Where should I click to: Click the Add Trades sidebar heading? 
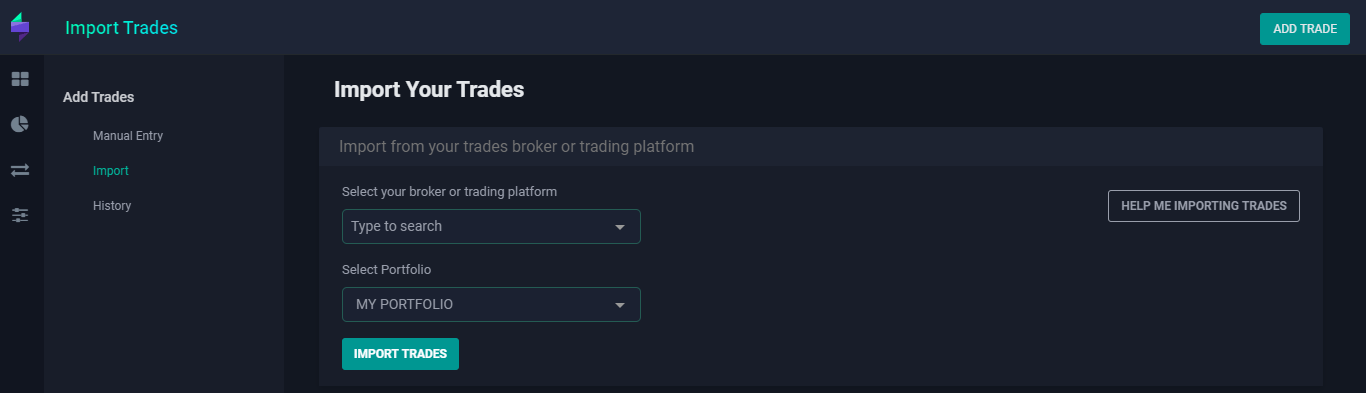pyautogui.click(x=98, y=97)
